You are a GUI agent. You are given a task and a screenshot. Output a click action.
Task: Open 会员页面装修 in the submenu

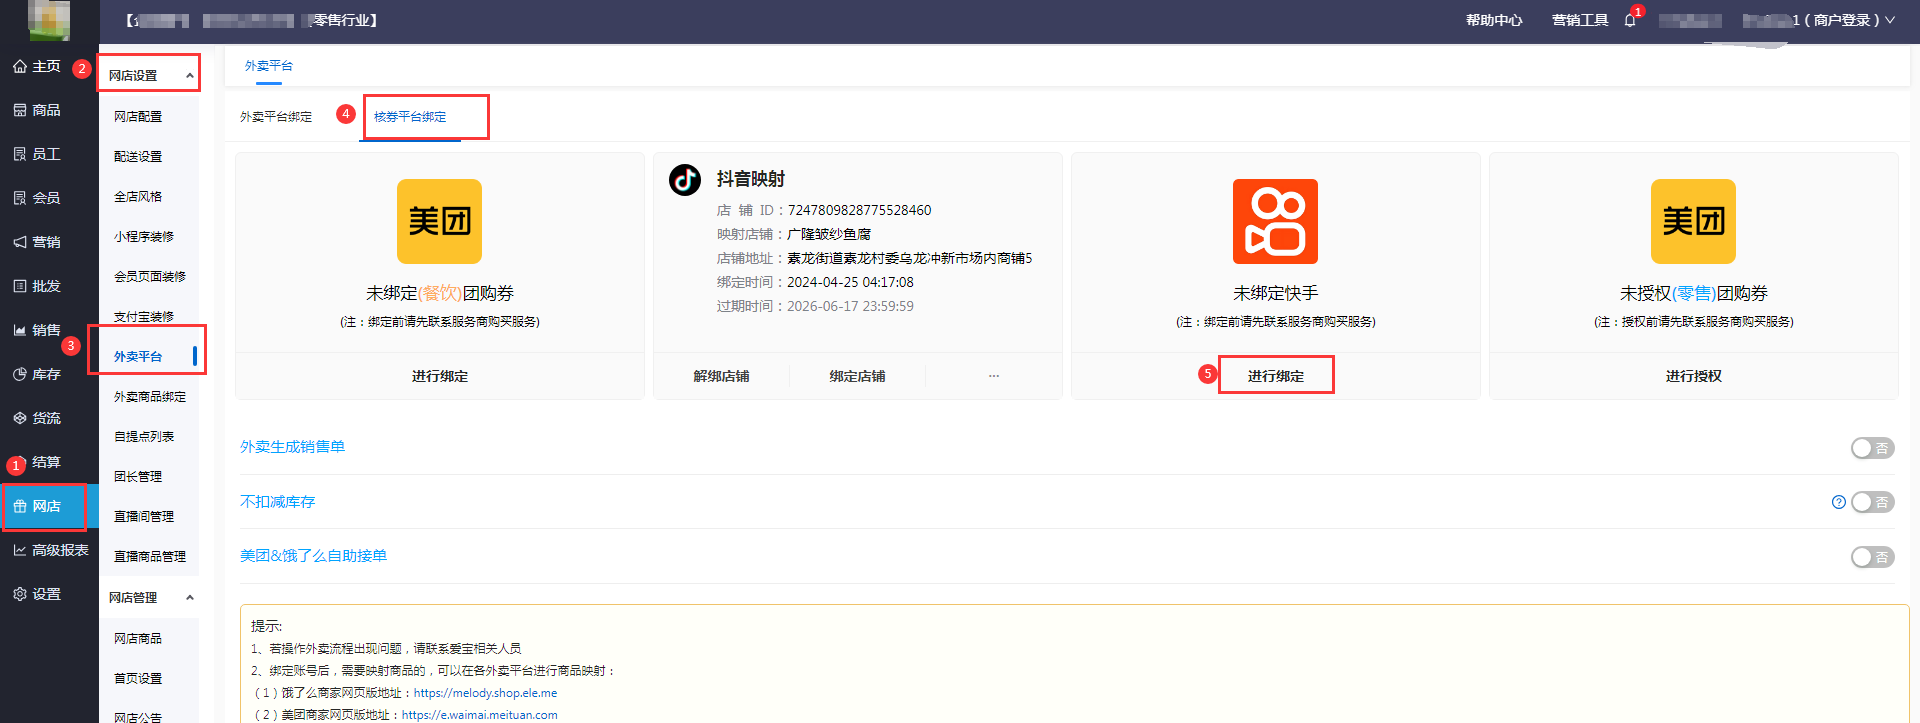click(150, 277)
